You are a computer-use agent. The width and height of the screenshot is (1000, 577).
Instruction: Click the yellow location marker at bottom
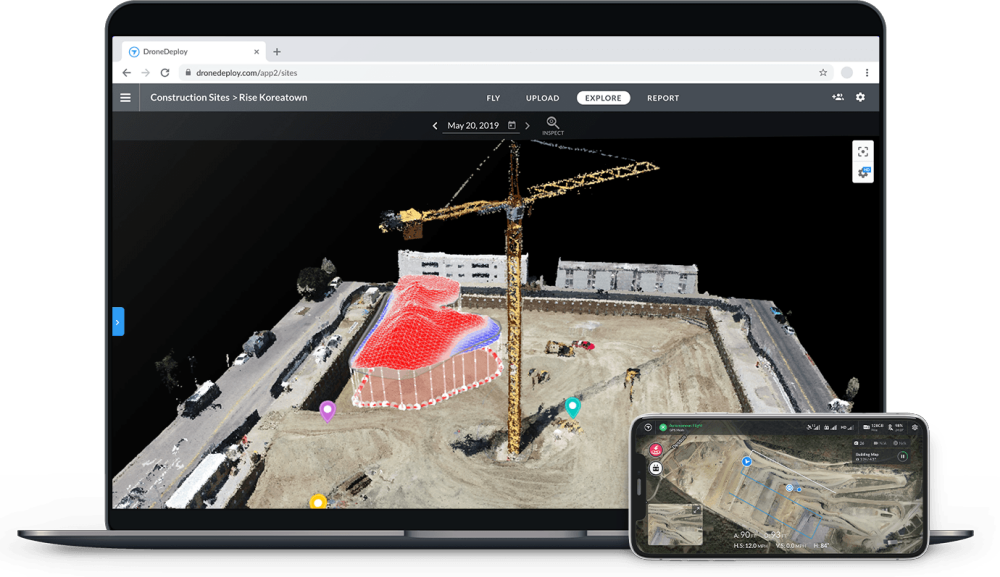[318, 501]
